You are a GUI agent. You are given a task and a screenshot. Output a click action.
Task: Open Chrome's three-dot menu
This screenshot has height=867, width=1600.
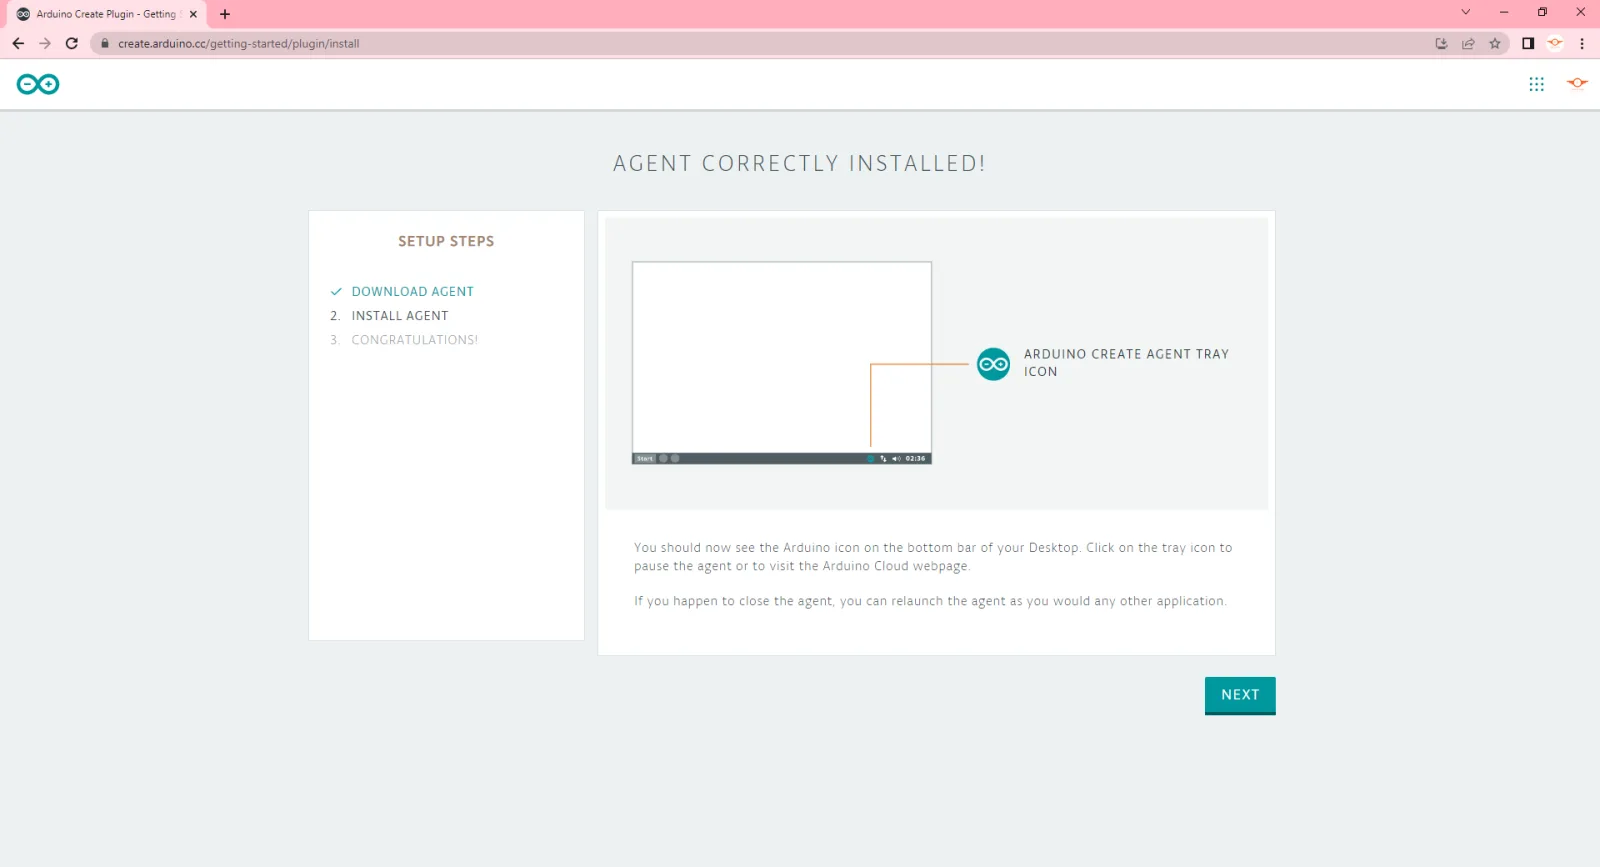click(x=1582, y=43)
